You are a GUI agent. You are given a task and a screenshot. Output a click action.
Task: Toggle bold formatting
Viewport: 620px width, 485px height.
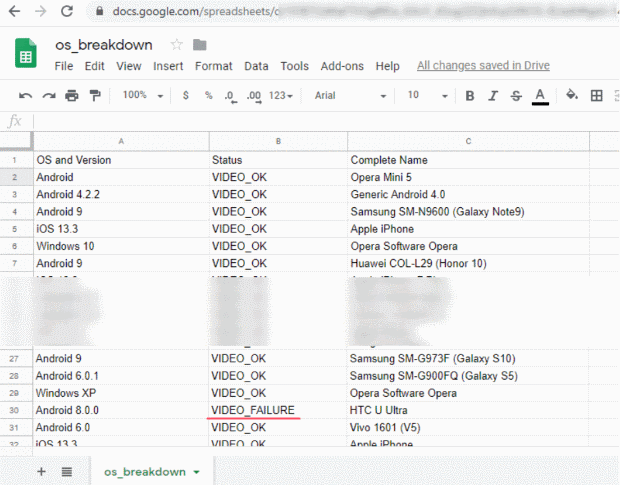click(470, 96)
